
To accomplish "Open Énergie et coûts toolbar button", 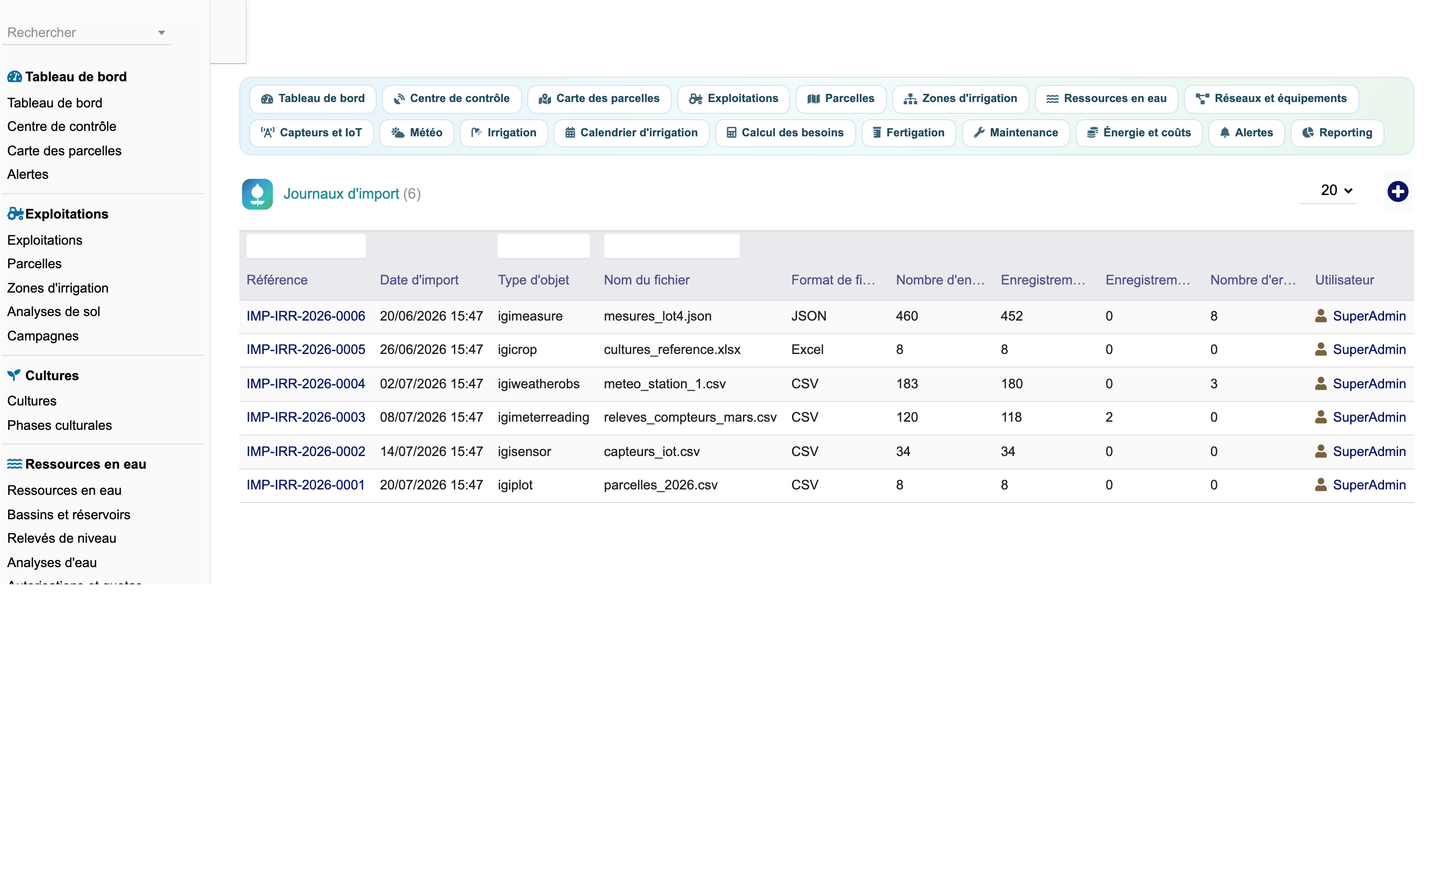I will point(1139,133).
